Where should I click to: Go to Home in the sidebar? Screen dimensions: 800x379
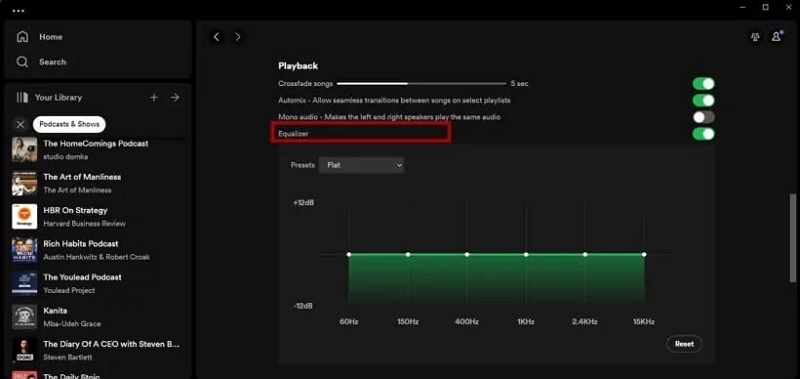coord(51,37)
